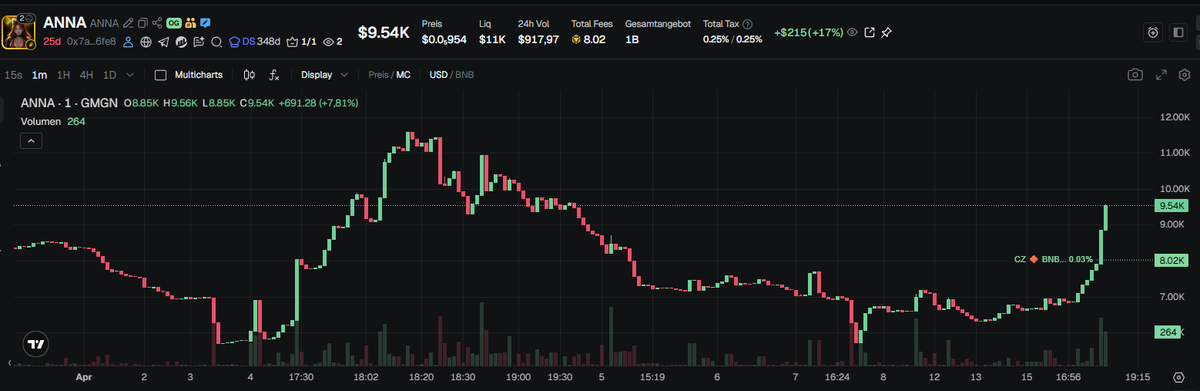Open the blue person profile icon
This screenshot has height=391, width=1200.
(x=128, y=42)
